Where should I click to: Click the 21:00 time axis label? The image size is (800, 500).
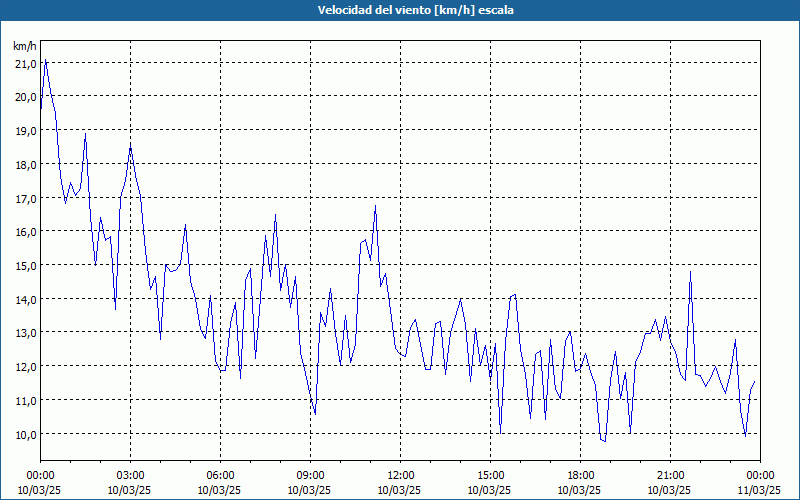670,476
